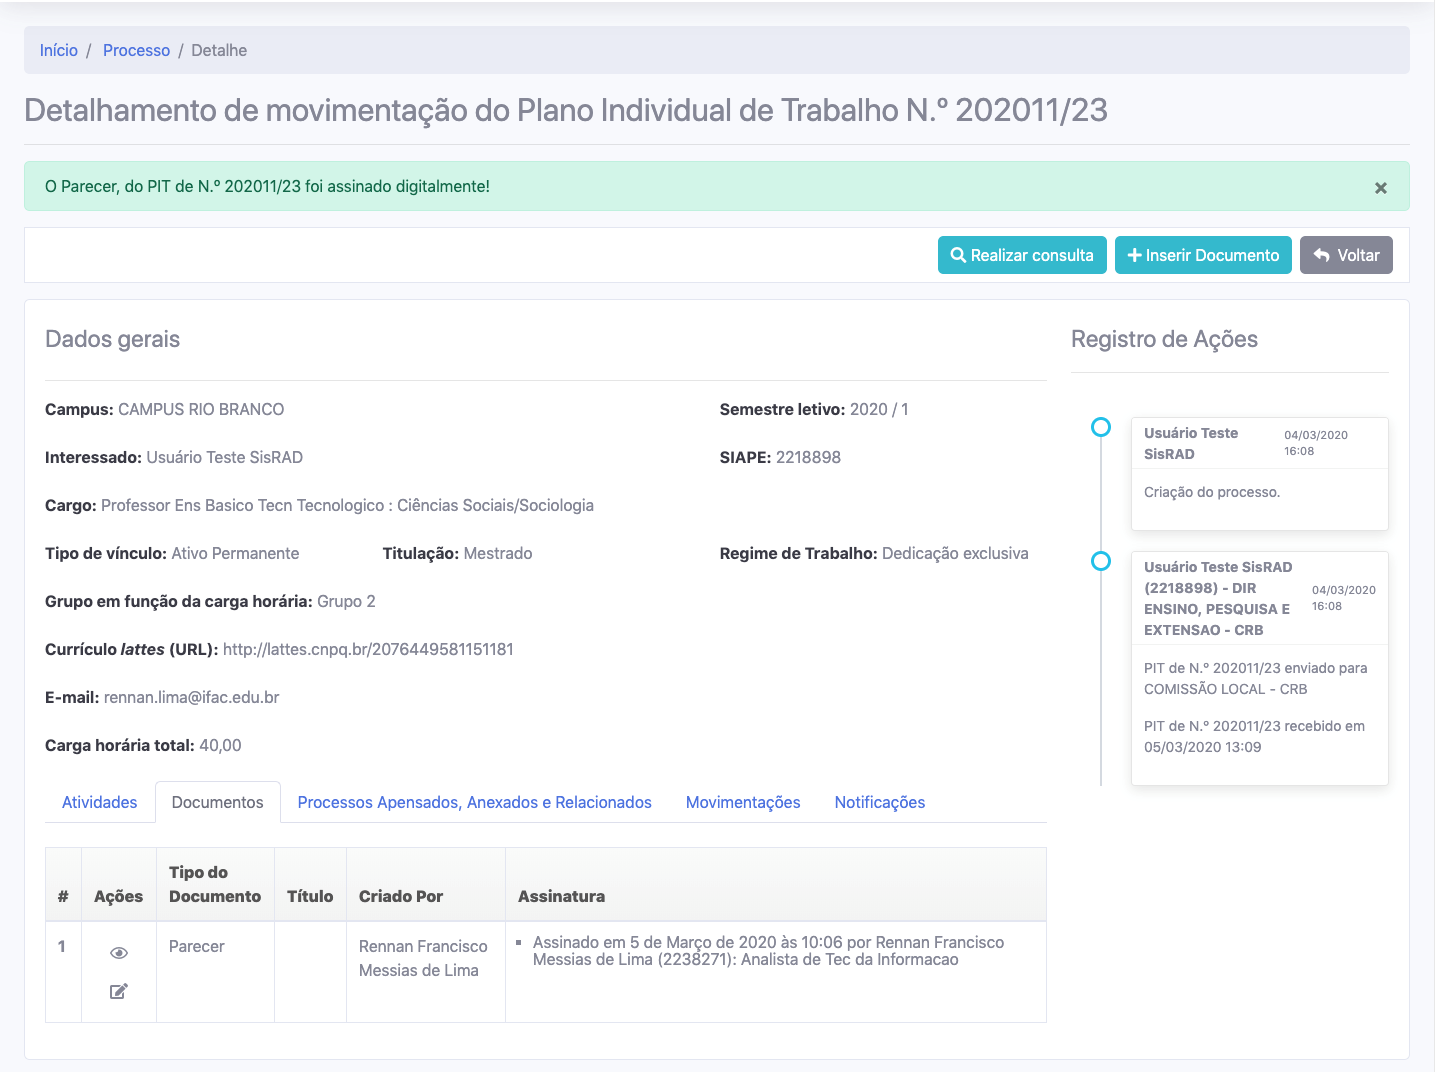
Task: Click the Criação do processo action card
Action: [x=1259, y=492]
